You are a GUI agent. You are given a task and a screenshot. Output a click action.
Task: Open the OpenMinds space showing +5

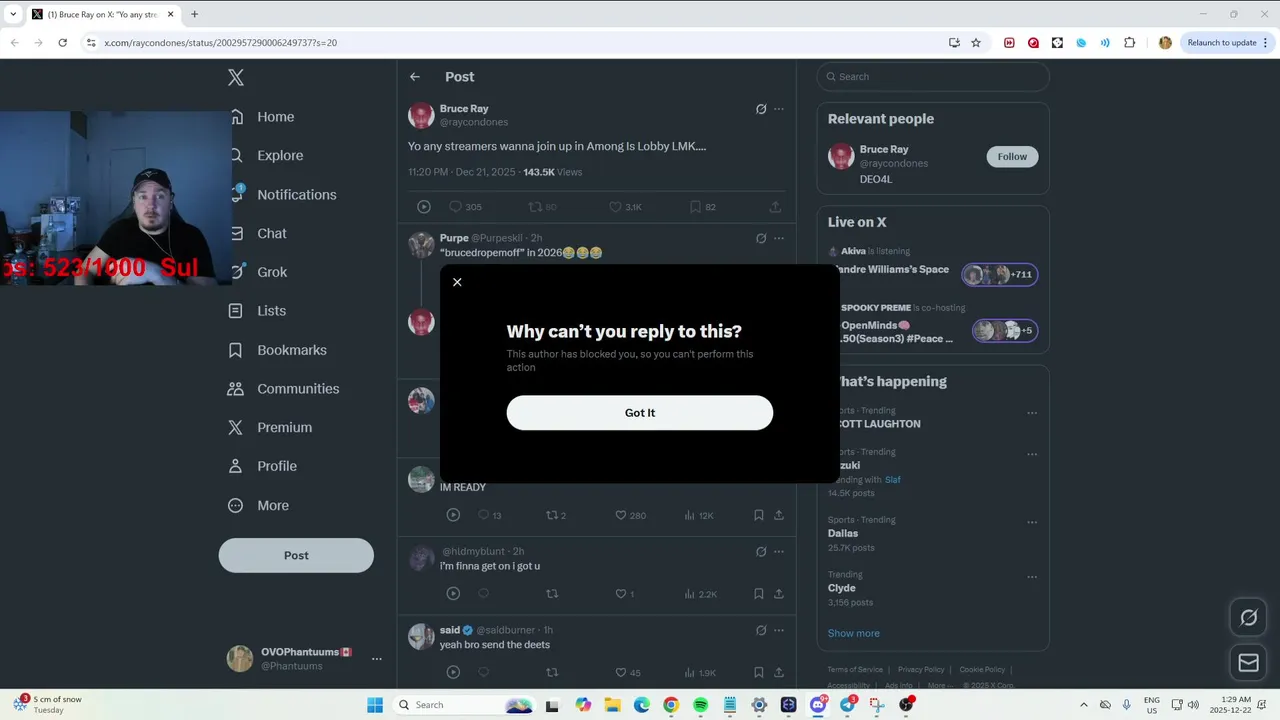tap(1004, 331)
